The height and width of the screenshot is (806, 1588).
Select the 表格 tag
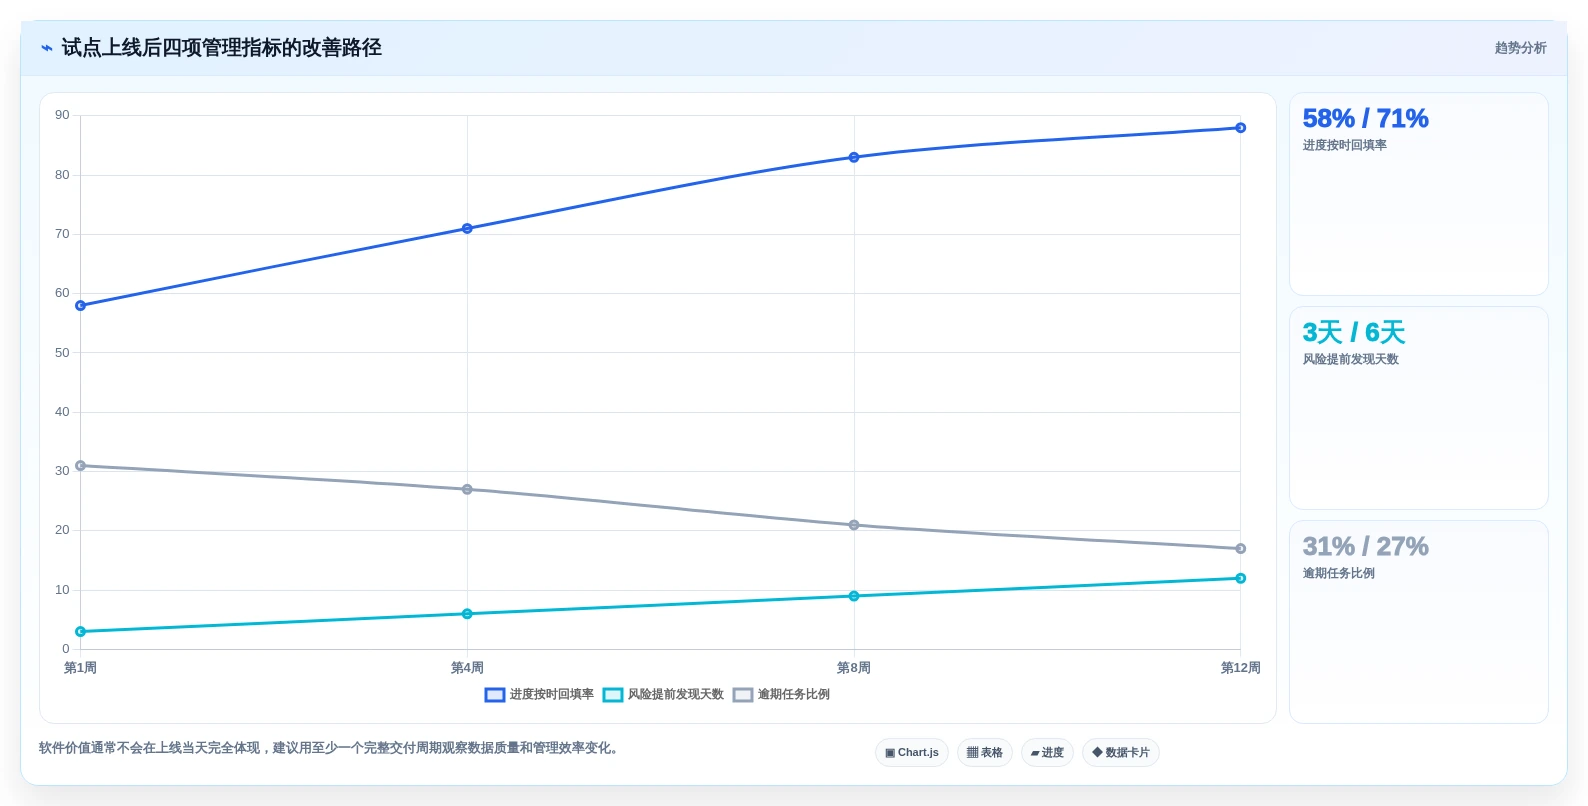click(x=985, y=753)
